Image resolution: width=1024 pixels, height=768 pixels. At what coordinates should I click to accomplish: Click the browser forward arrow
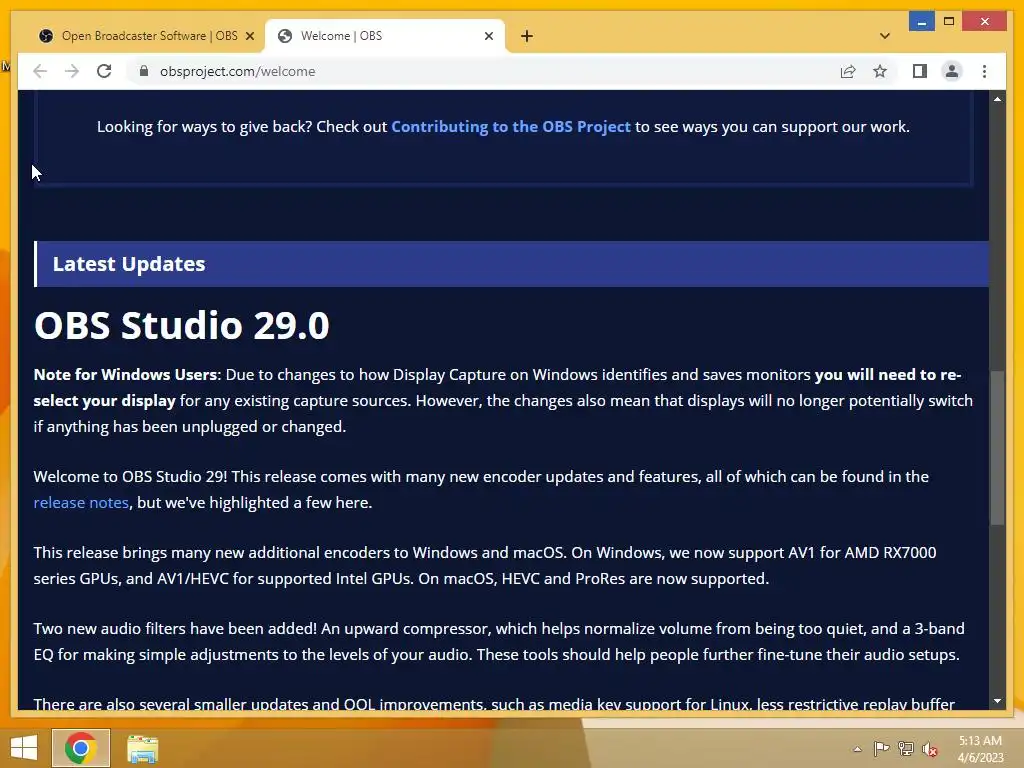pos(72,71)
